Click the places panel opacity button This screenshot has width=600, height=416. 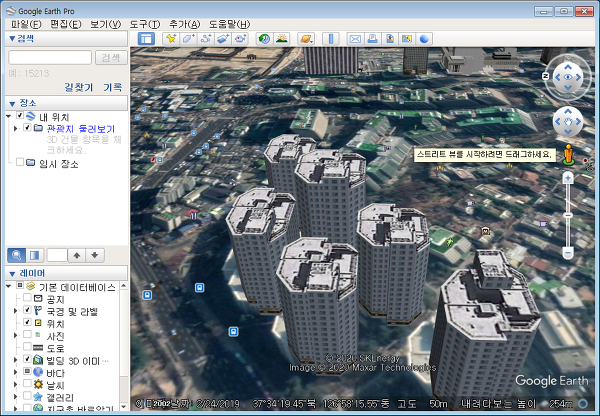click(x=35, y=255)
